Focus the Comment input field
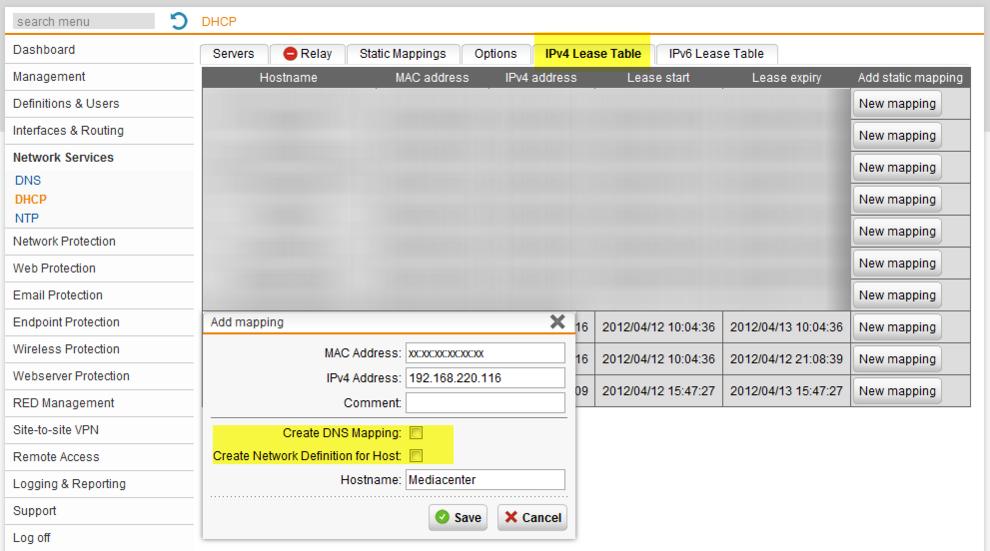The height and width of the screenshot is (551, 990). (485, 403)
